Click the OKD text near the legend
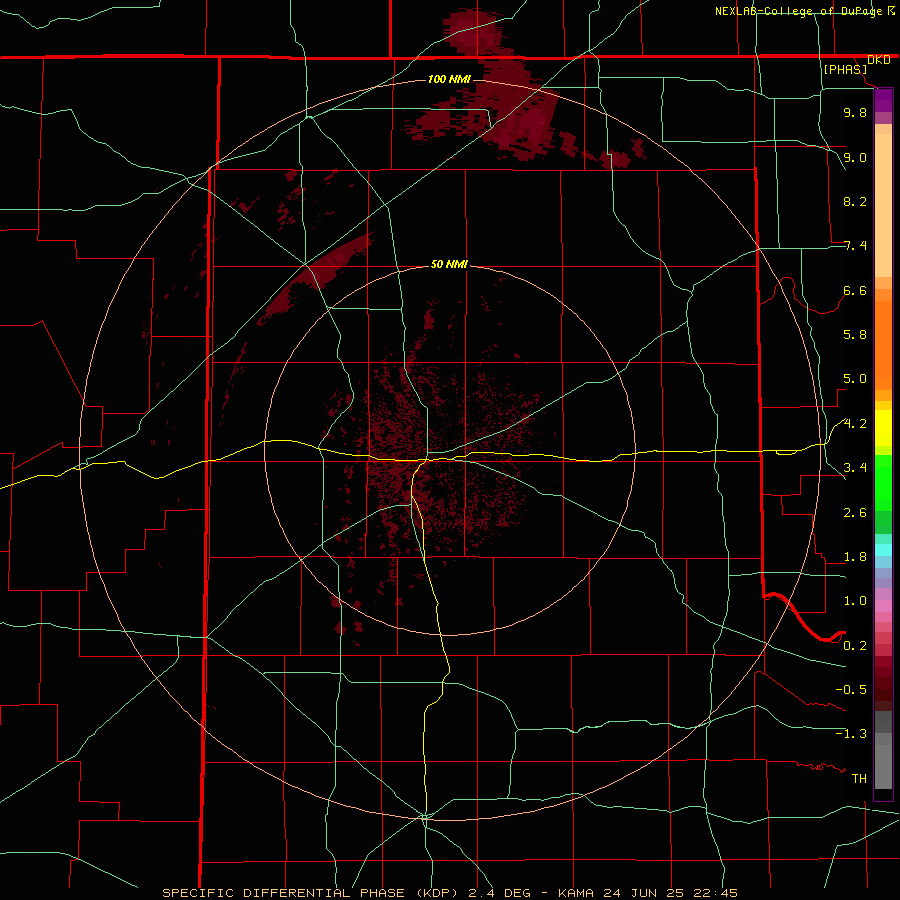 pyautogui.click(x=878, y=60)
